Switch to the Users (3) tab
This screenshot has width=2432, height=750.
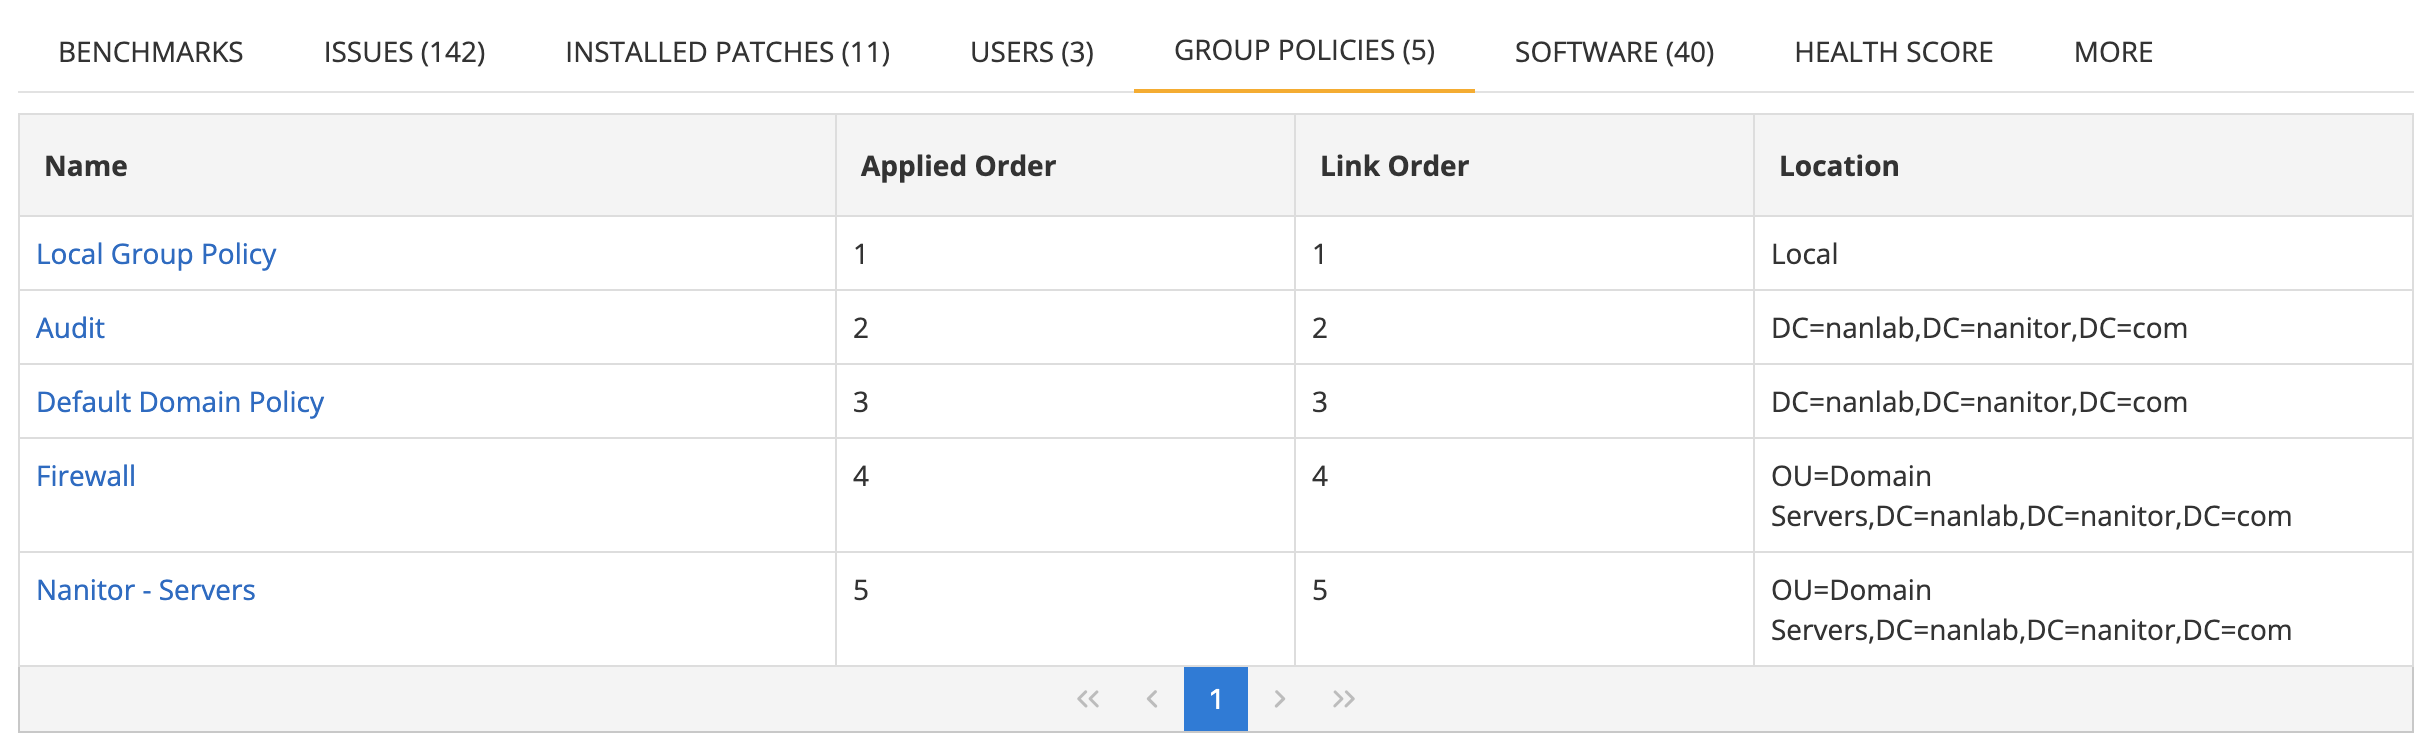point(1032,52)
